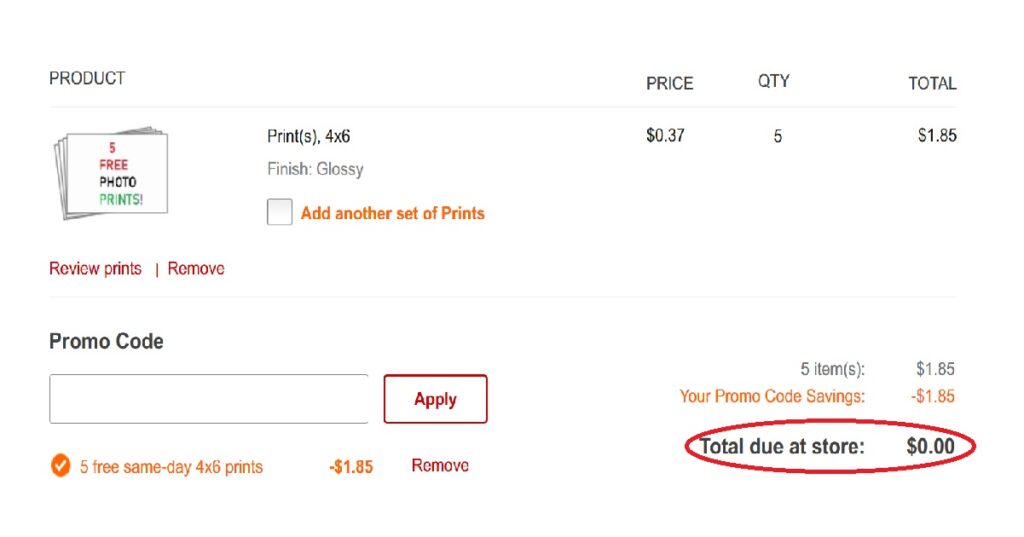The height and width of the screenshot is (537, 1024).
Task: Open the Review prints link
Action: click(95, 268)
